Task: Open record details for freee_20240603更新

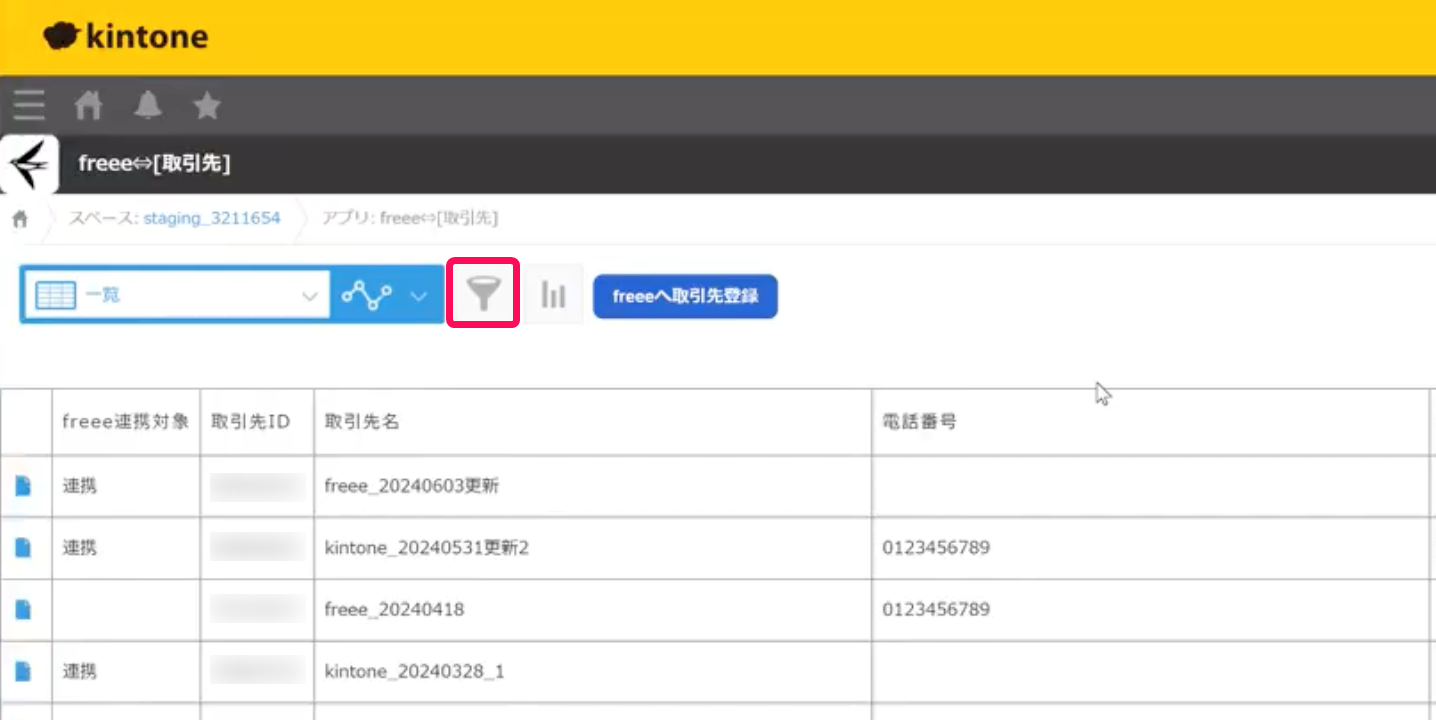Action: point(23,487)
